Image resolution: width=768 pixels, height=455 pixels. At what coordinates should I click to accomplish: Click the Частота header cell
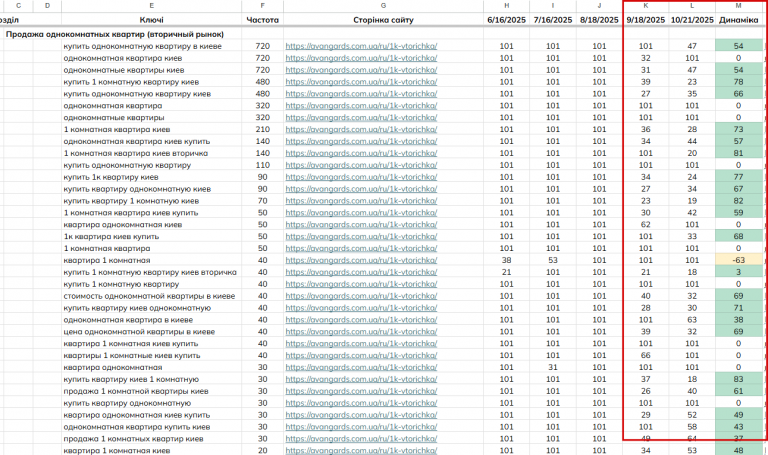(x=263, y=20)
